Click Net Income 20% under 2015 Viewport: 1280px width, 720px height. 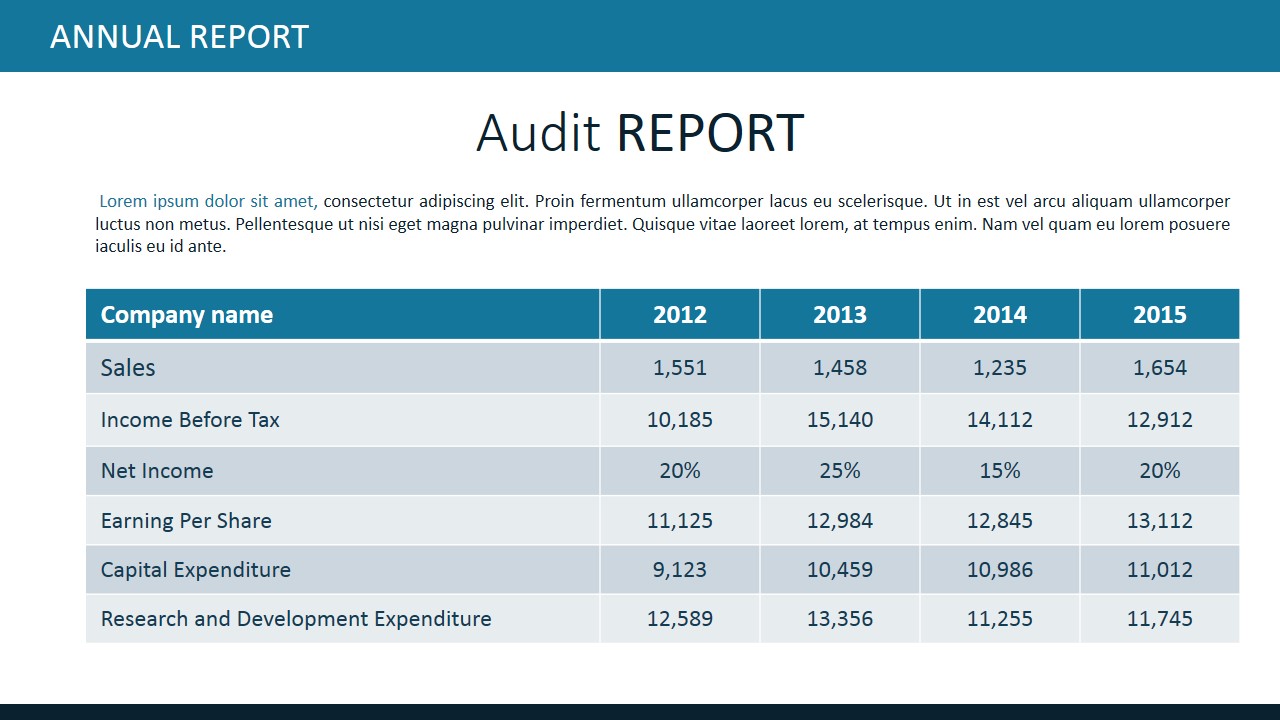(x=1160, y=471)
